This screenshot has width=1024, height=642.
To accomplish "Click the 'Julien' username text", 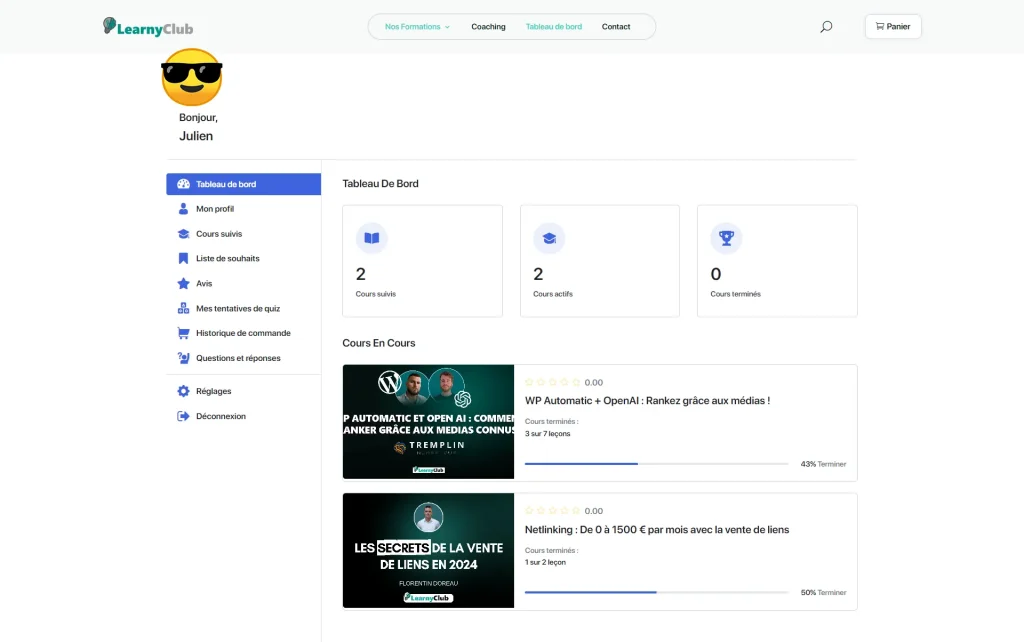I will point(196,136).
